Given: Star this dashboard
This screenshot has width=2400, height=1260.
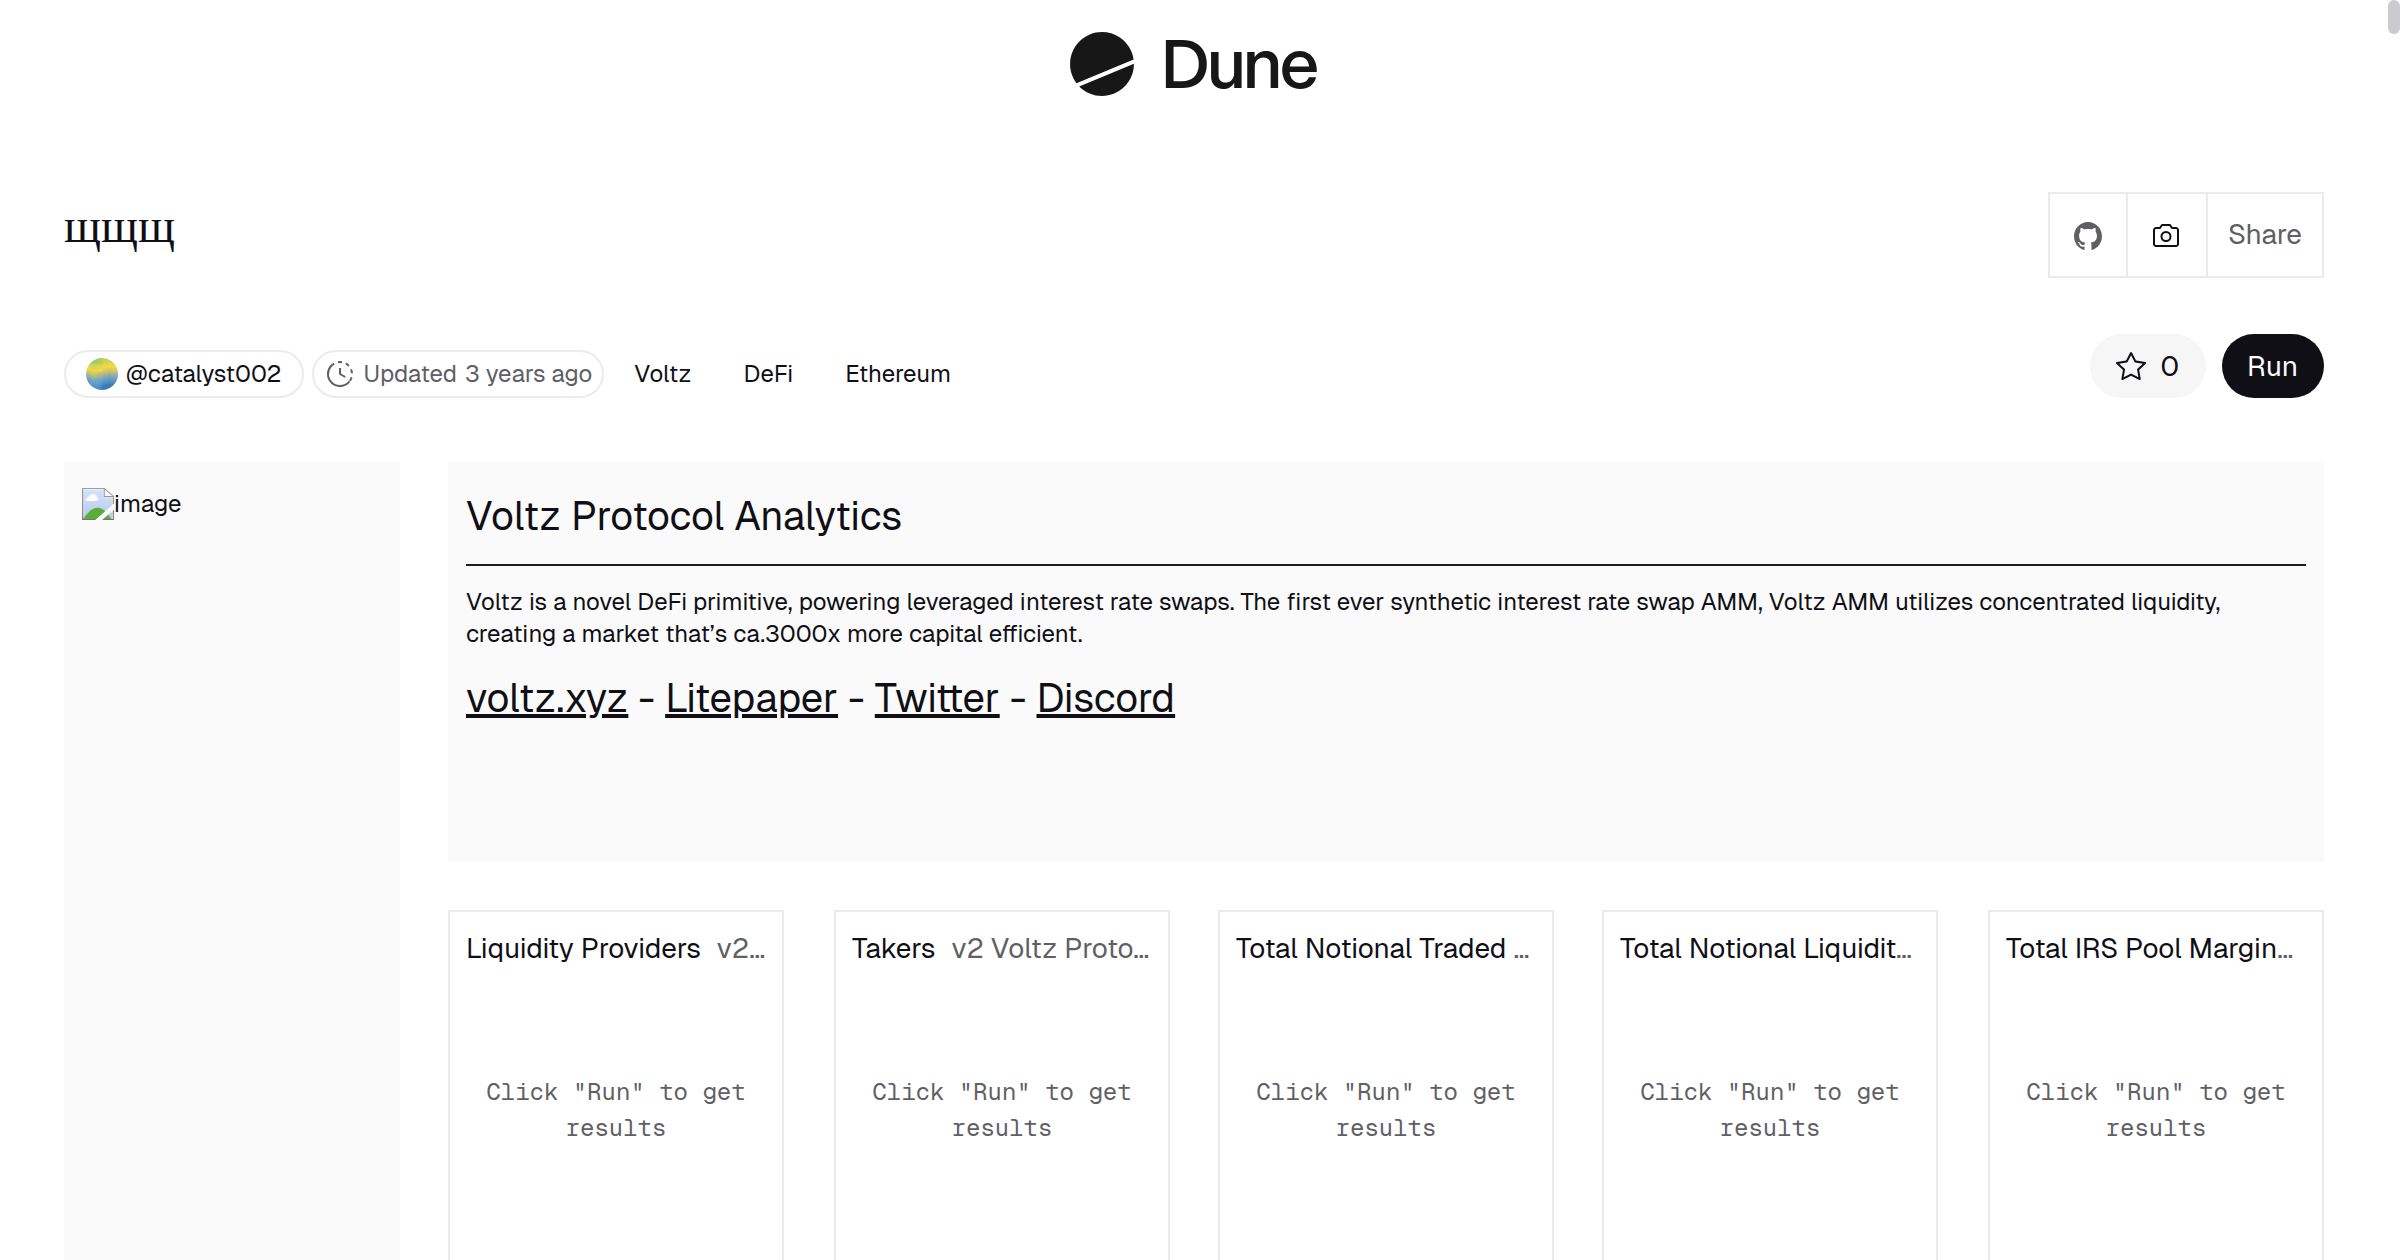Looking at the screenshot, I should 2146,367.
